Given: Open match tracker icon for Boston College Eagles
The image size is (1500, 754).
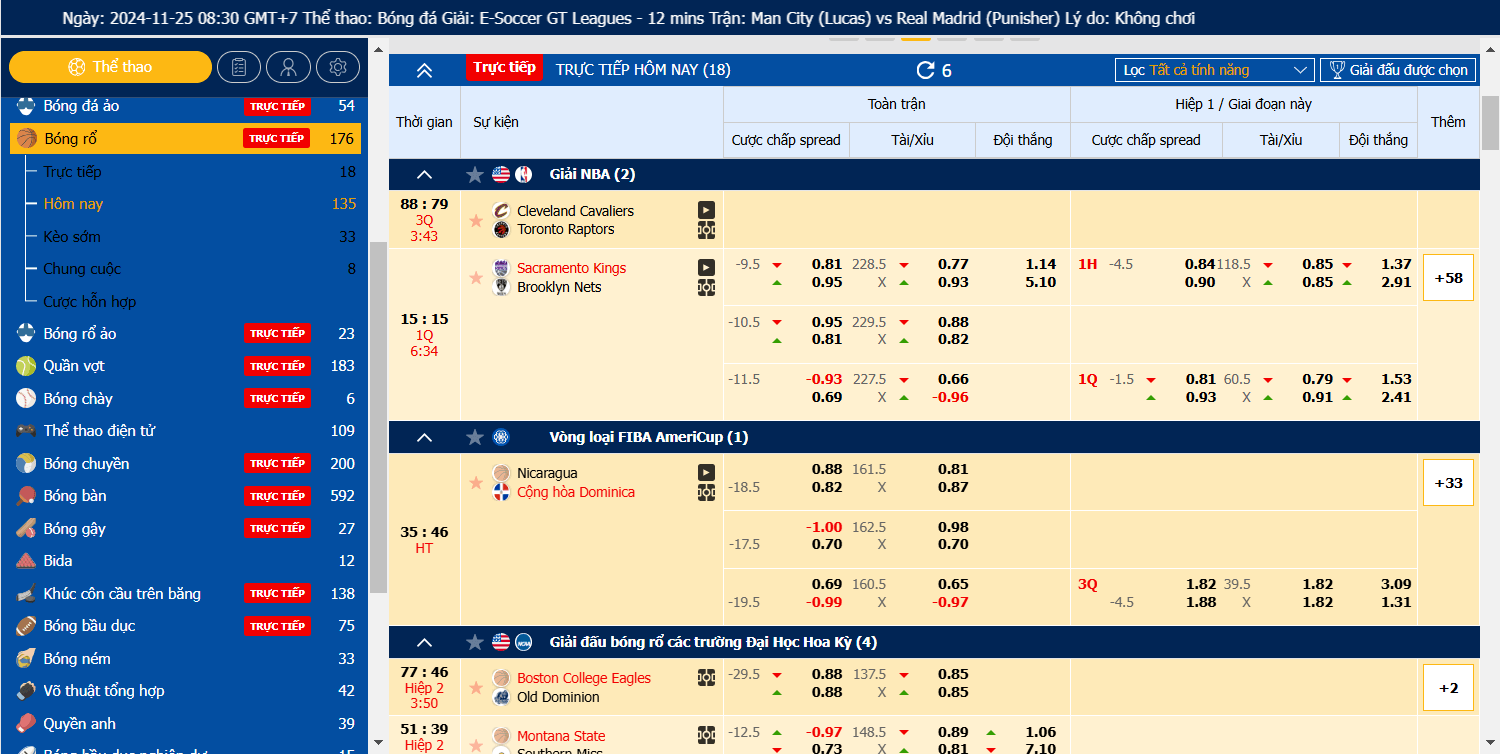Looking at the screenshot, I should (x=706, y=678).
